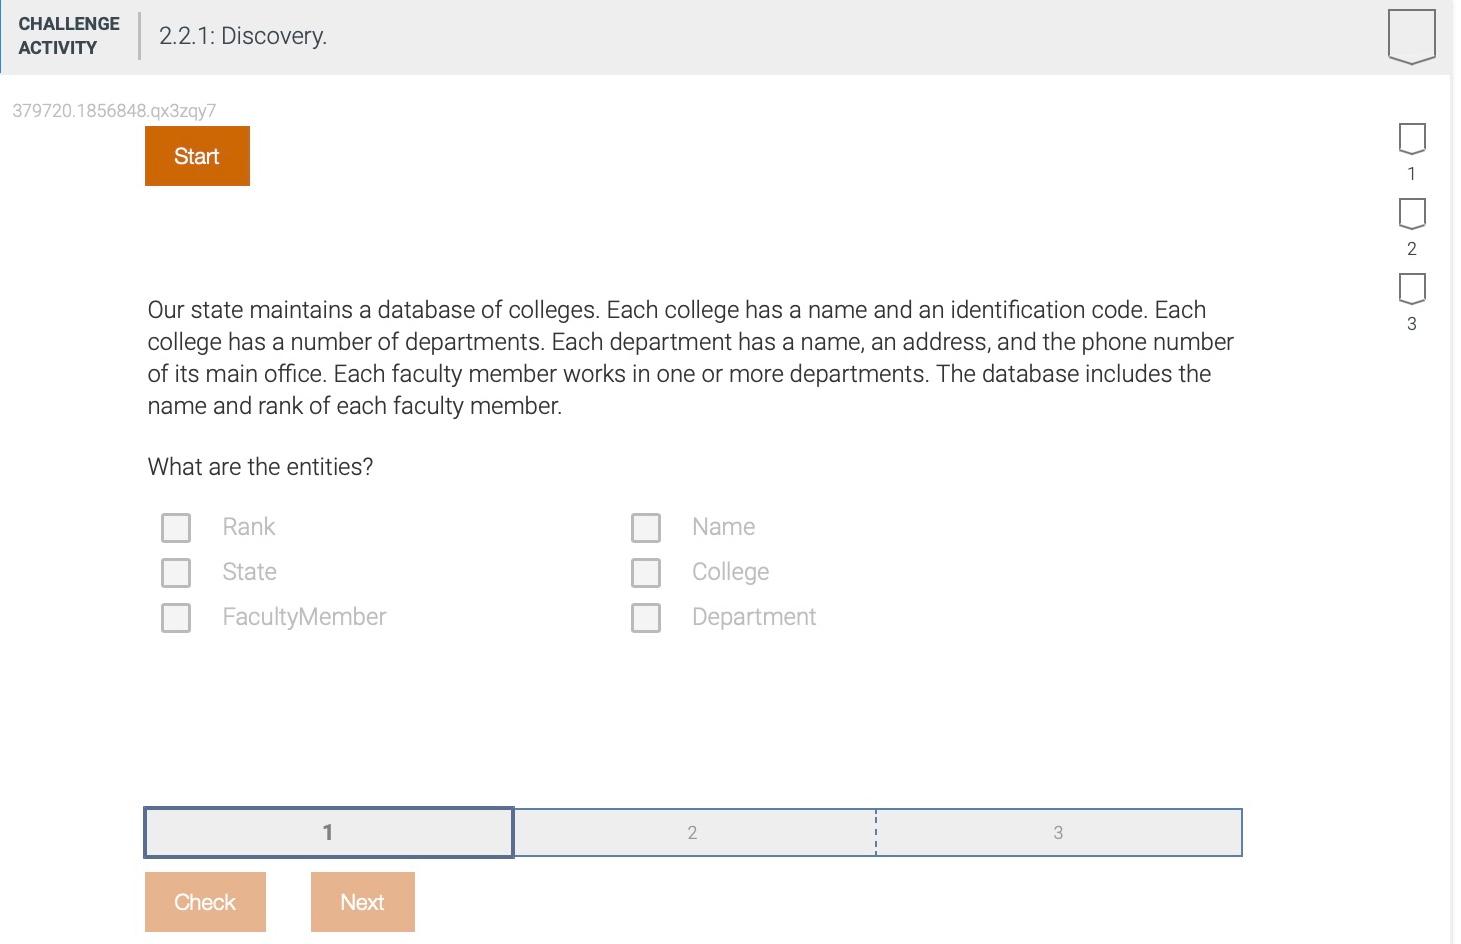Check the Rank entity checkbox
The height and width of the screenshot is (944, 1461).
coord(175,527)
